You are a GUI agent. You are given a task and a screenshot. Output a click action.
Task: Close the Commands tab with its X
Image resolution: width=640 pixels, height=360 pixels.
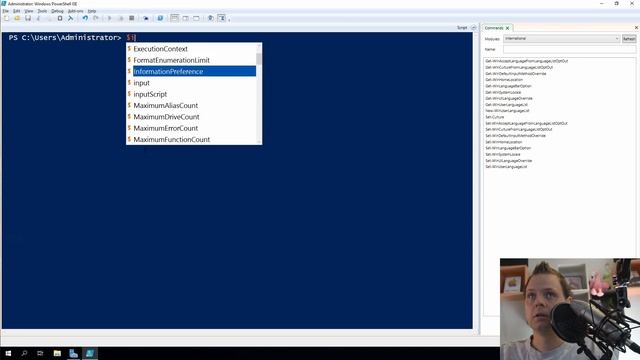[508, 28]
